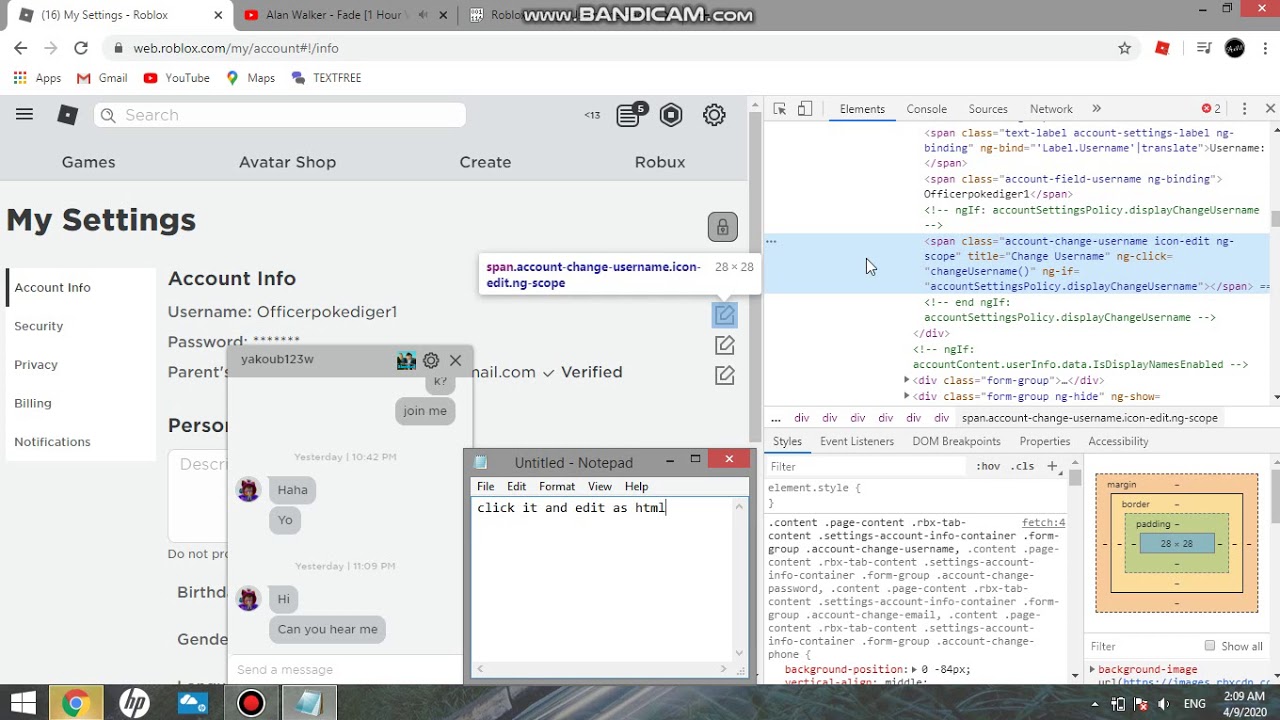Viewport: 1280px width, 720px height.
Task: Close the yakoub123w chat window
Action: 455,360
